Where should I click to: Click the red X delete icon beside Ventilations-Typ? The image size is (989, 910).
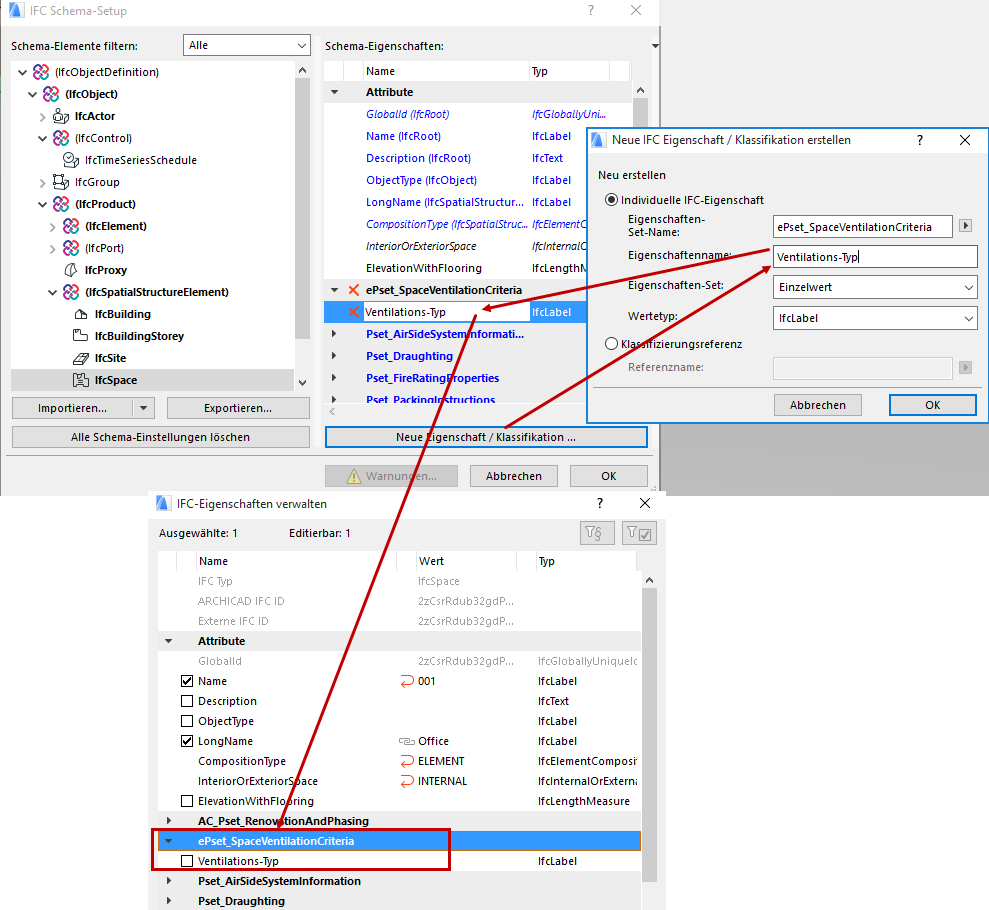pyautogui.click(x=354, y=312)
